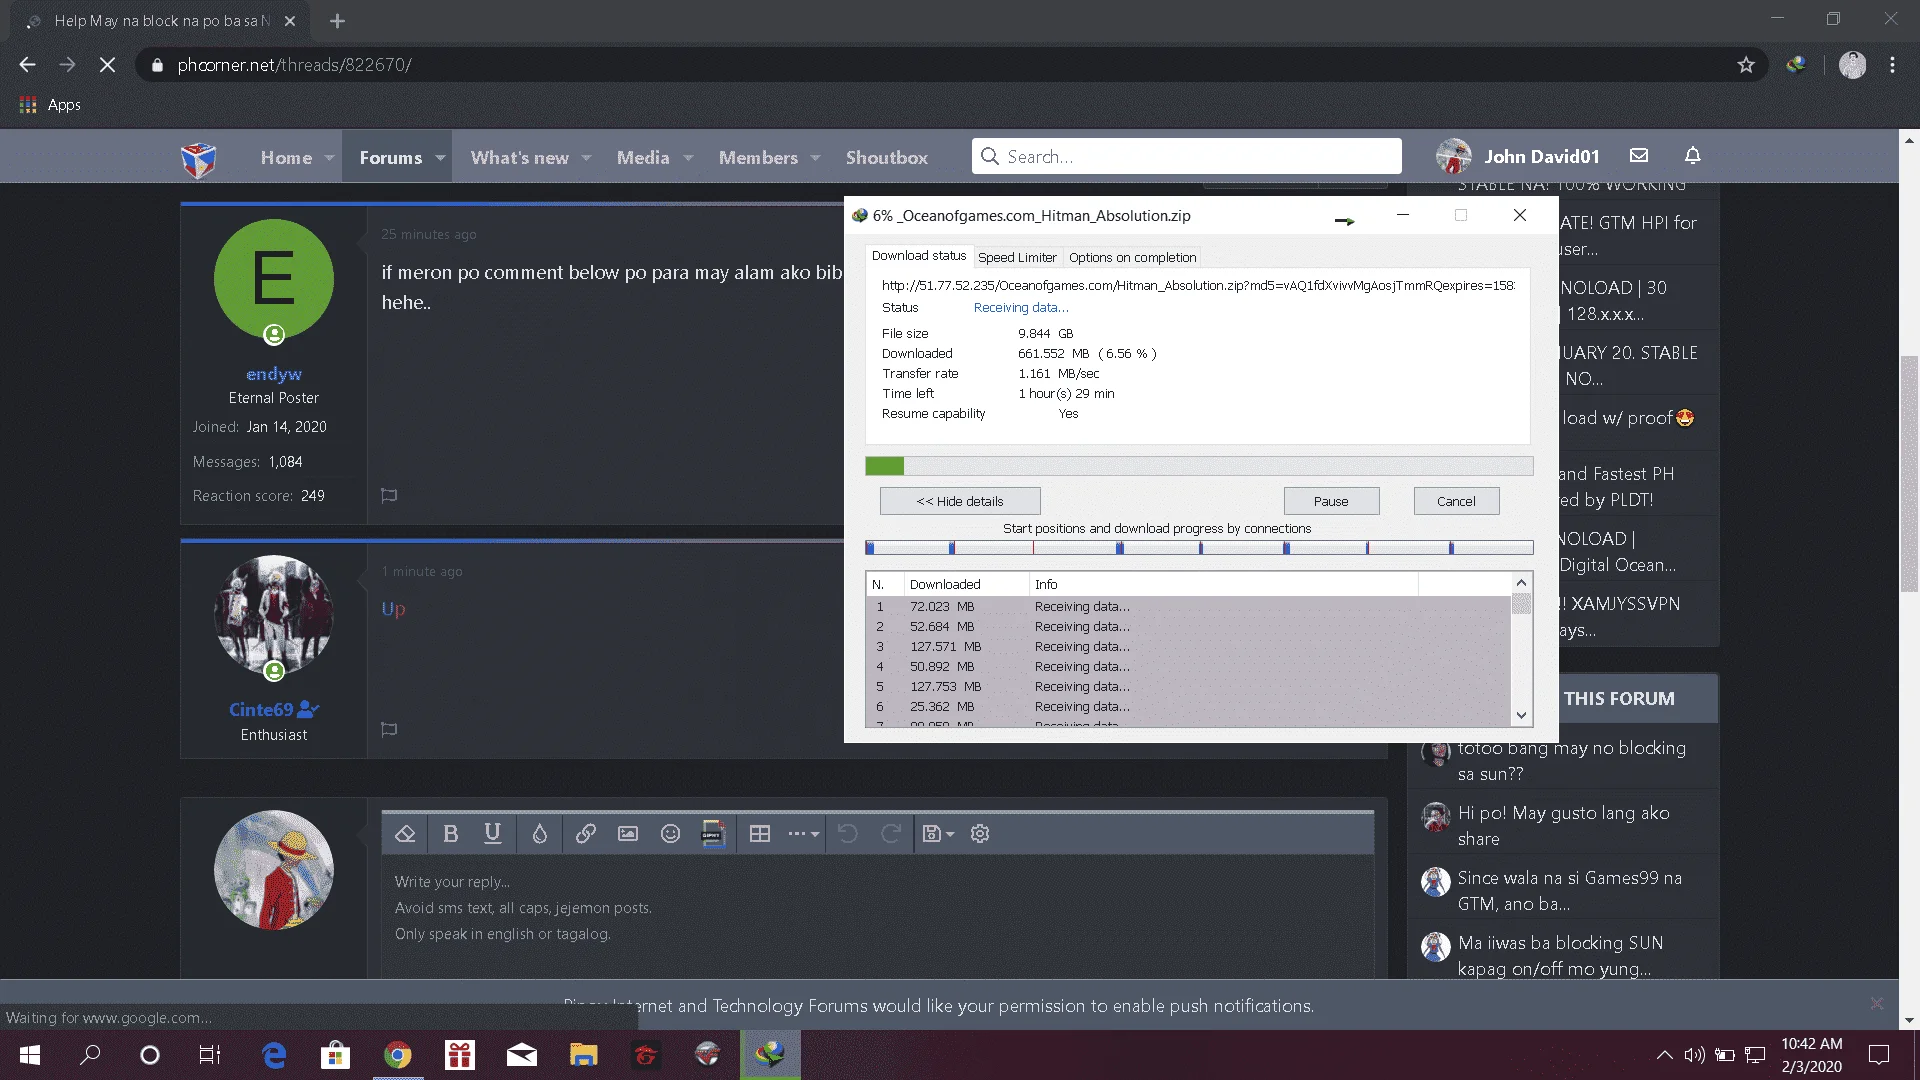Open endyw's profile name link
The height and width of the screenshot is (1080, 1920).
(273, 374)
